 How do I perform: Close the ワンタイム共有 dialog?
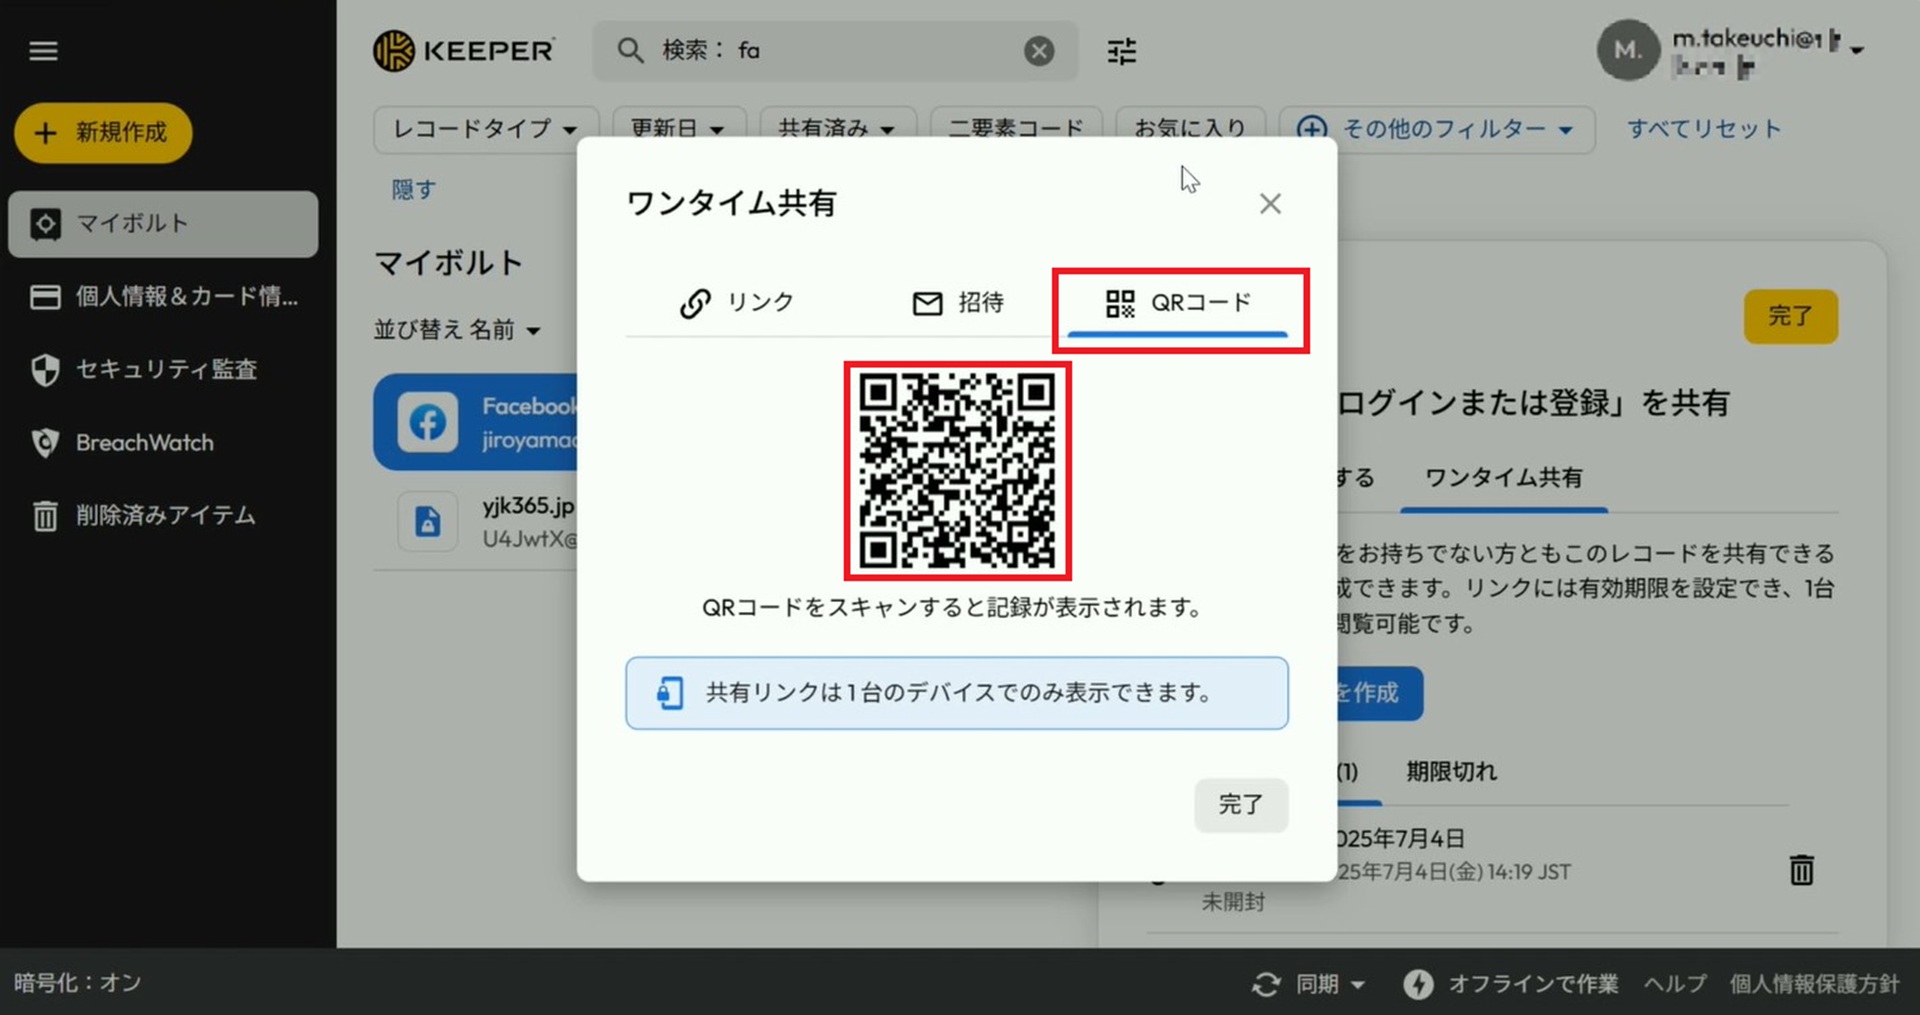click(x=1270, y=204)
